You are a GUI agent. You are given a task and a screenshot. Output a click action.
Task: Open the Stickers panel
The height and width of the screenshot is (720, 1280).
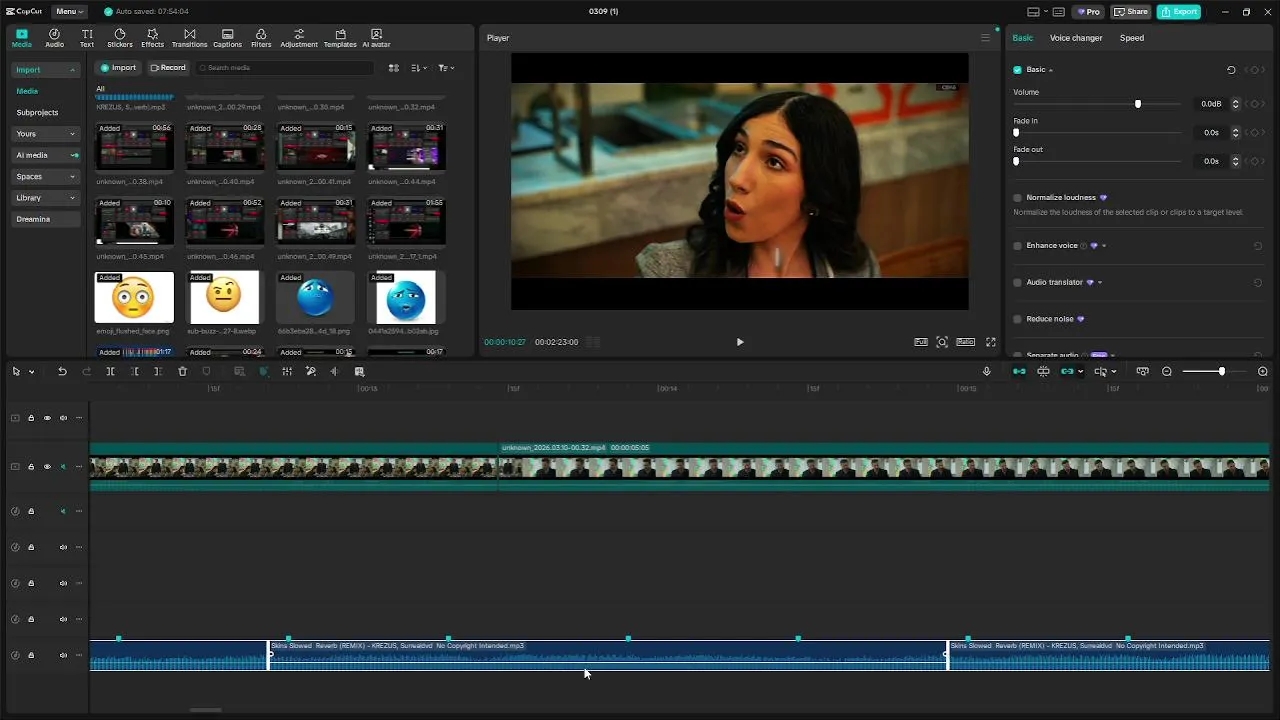pos(119,38)
